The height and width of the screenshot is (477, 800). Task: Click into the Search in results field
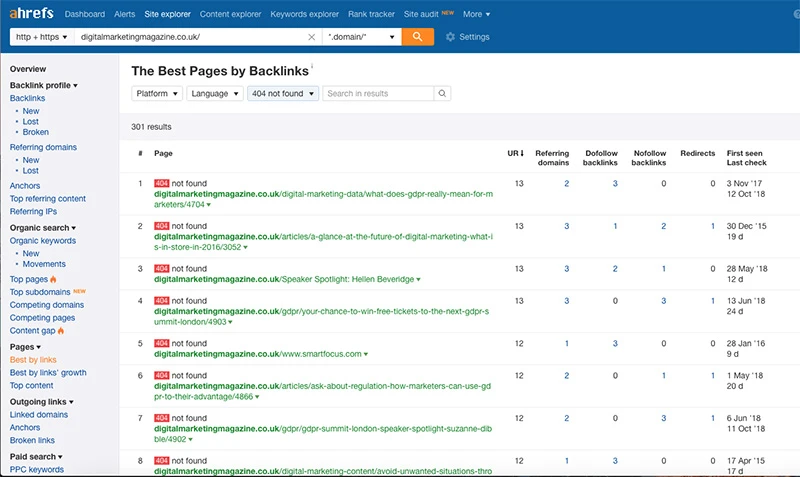tap(378, 93)
